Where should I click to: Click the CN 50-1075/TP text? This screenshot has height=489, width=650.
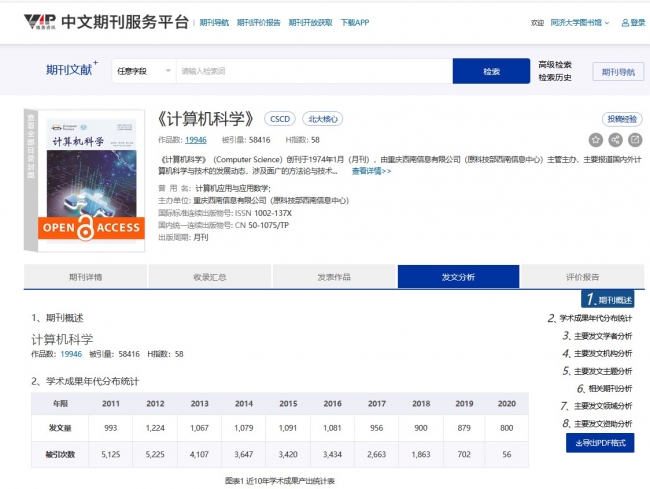(x=262, y=225)
